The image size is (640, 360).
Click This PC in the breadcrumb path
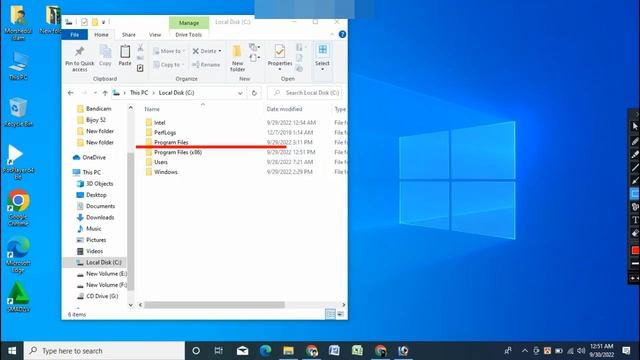tap(139, 93)
